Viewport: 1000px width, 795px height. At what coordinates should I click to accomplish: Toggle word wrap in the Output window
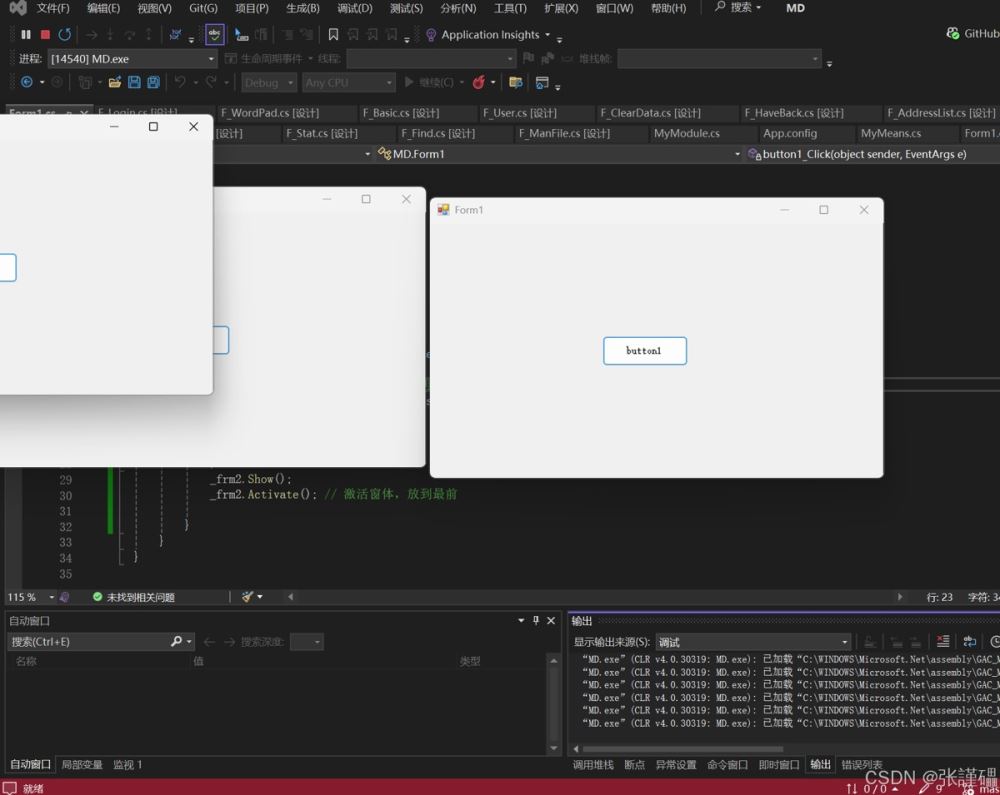click(x=970, y=641)
